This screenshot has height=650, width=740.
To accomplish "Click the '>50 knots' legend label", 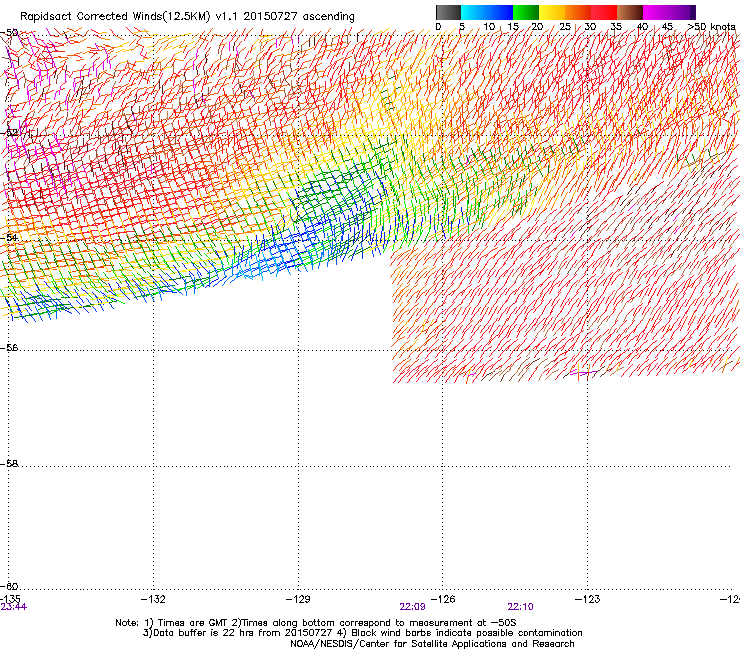I will (711, 27).
